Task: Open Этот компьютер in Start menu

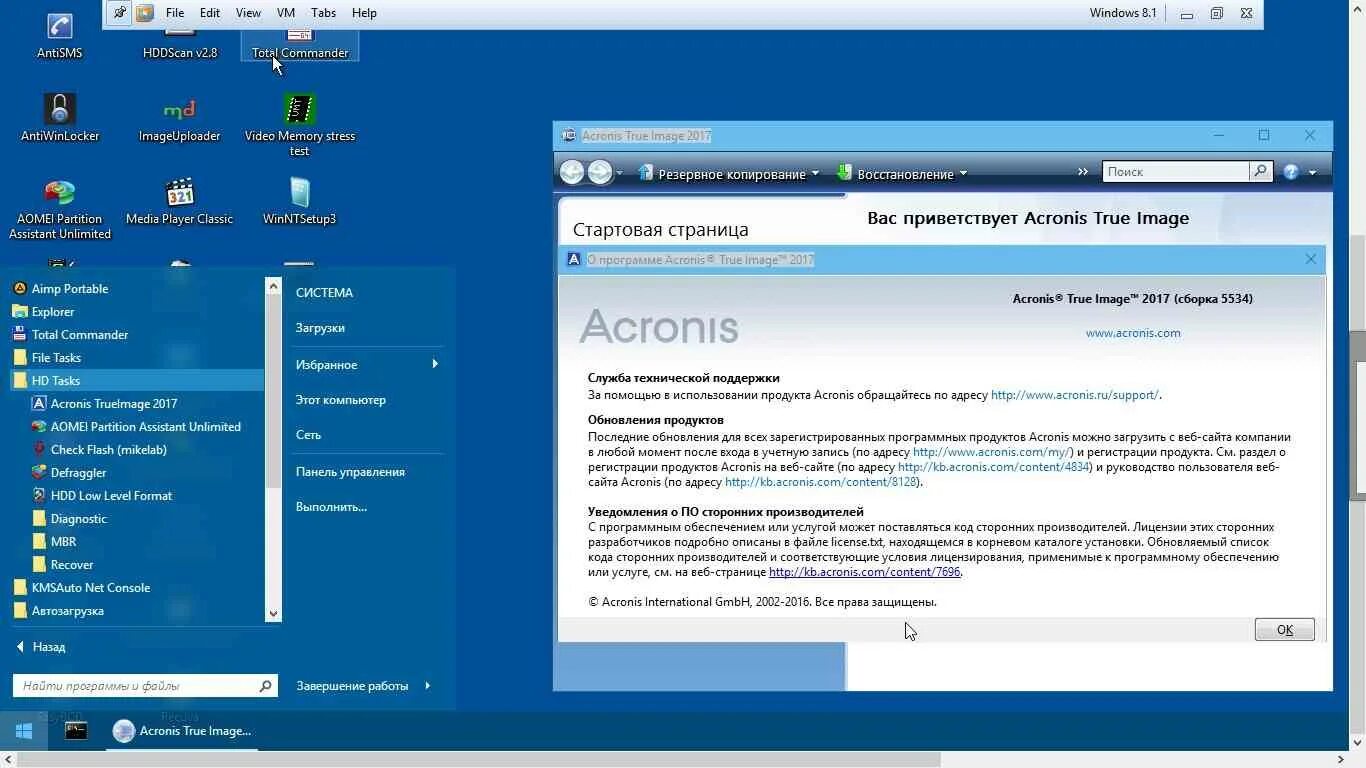Action: (x=340, y=400)
